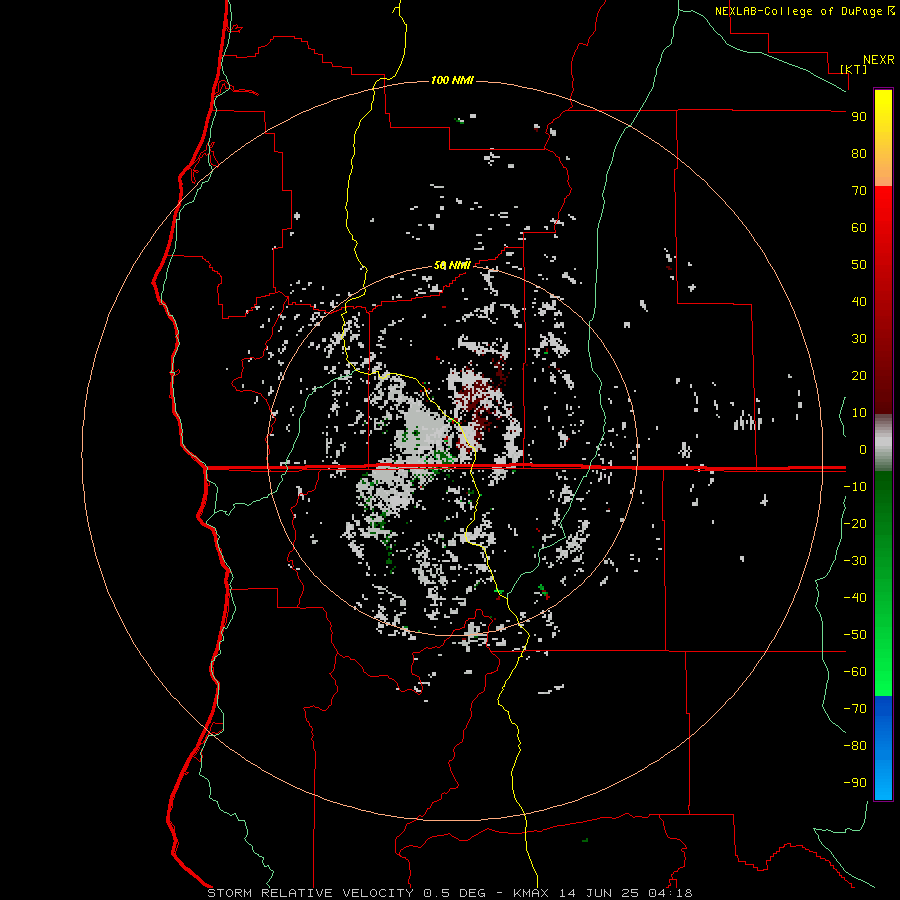Pick the blue bottom segment of color bar
Screen dimensions: 900x900
point(883,748)
